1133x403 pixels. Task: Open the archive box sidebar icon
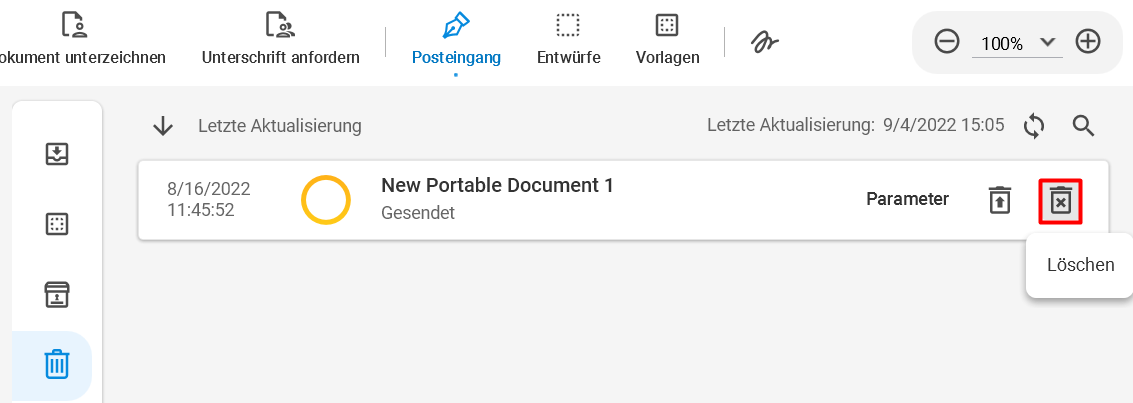(x=57, y=295)
